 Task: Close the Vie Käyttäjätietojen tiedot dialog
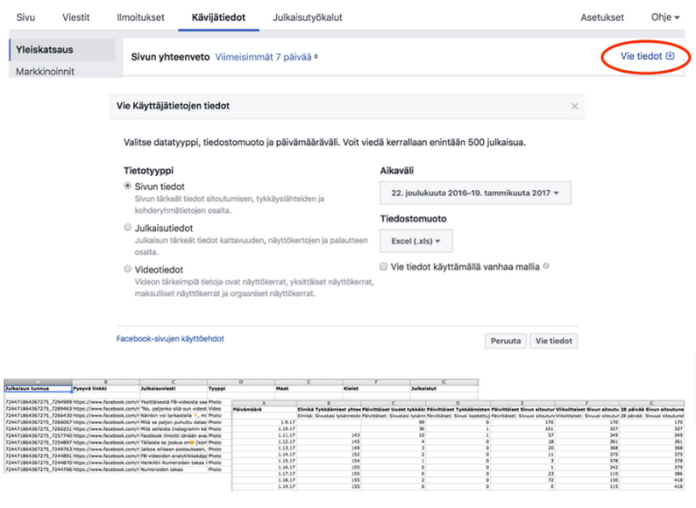coord(574,105)
